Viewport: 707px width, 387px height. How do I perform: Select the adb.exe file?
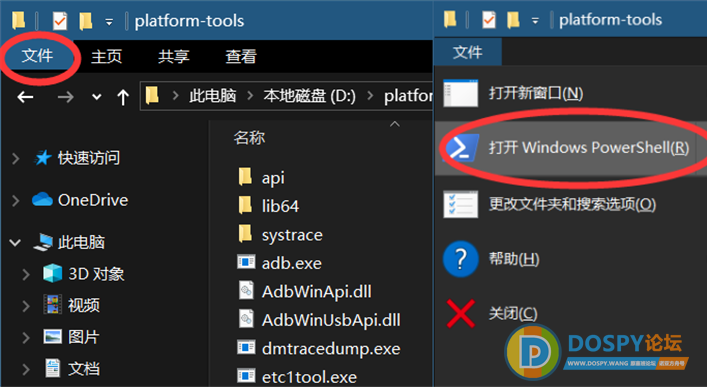(x=291, y=263)
